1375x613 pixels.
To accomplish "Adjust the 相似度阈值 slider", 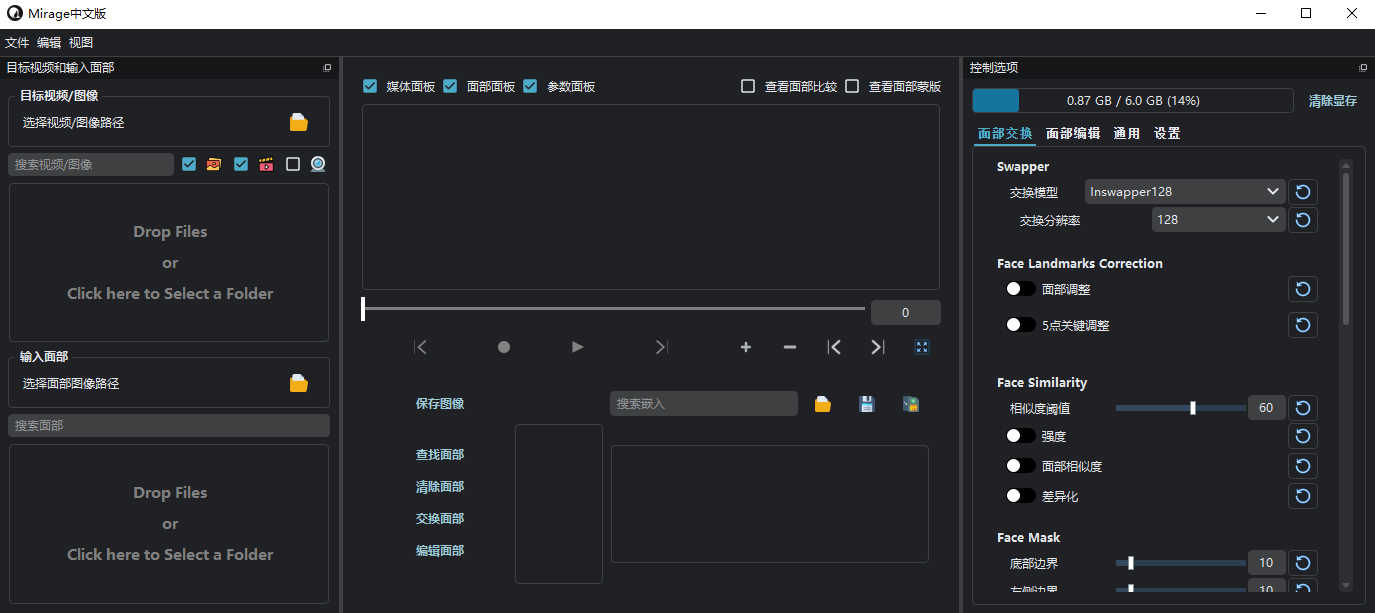I will (x=1192, y=408).
